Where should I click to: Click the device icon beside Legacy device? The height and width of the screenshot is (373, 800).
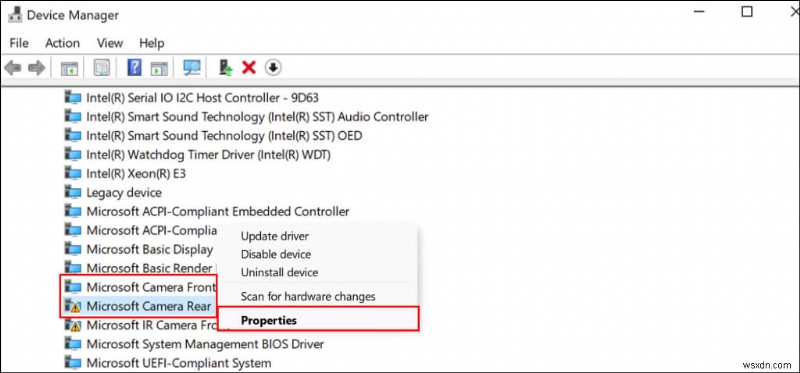[x=73, y=192]
